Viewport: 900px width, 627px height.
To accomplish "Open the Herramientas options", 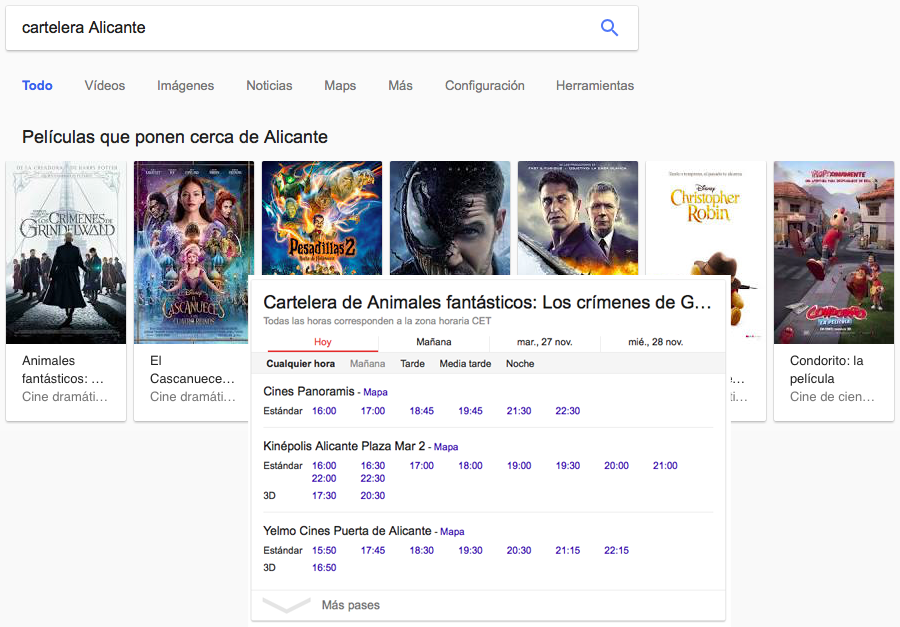I will click(594, 86).
